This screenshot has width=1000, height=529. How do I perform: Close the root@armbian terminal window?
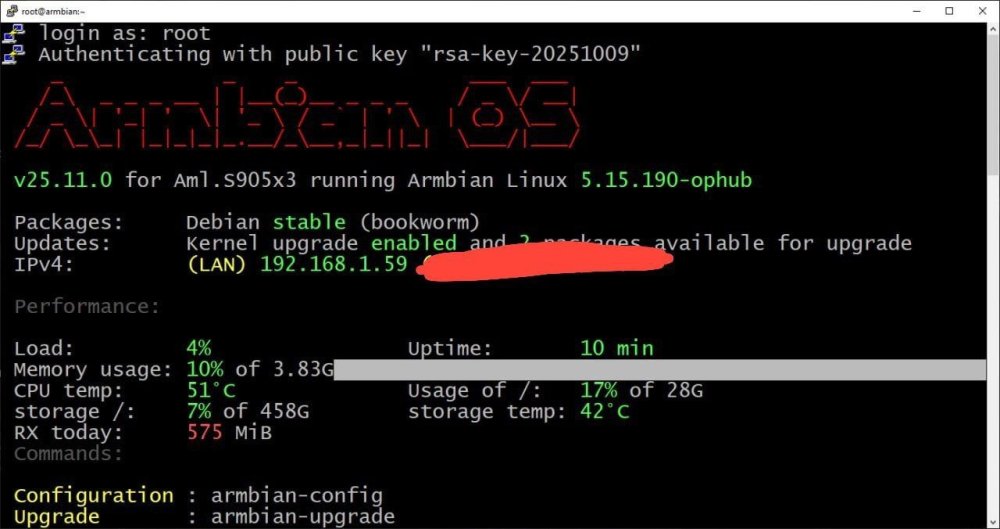click(982, 11)
